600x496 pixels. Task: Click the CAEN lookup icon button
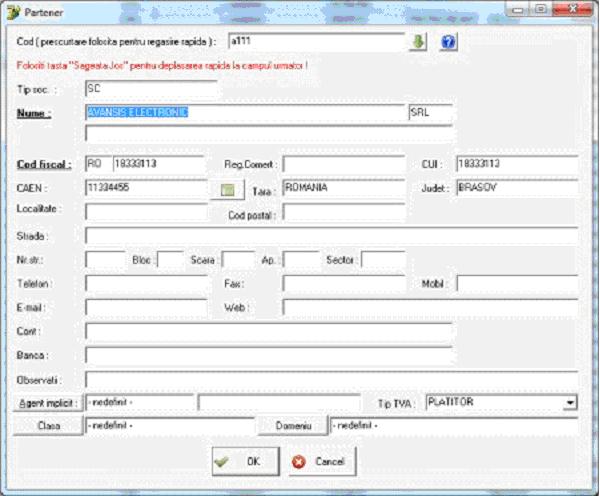click(x=229, y=187)
